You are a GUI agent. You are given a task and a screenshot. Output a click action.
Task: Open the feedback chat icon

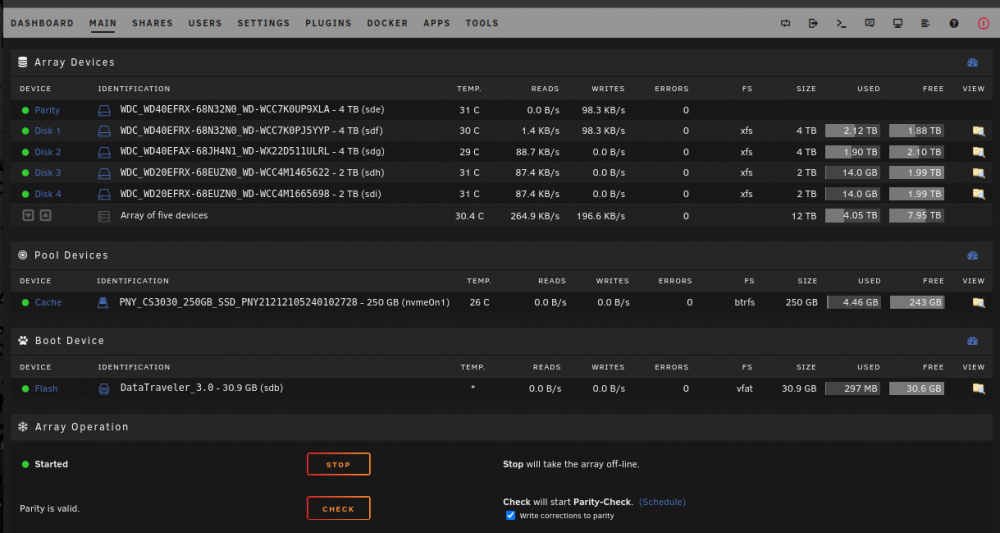[869, 24]
